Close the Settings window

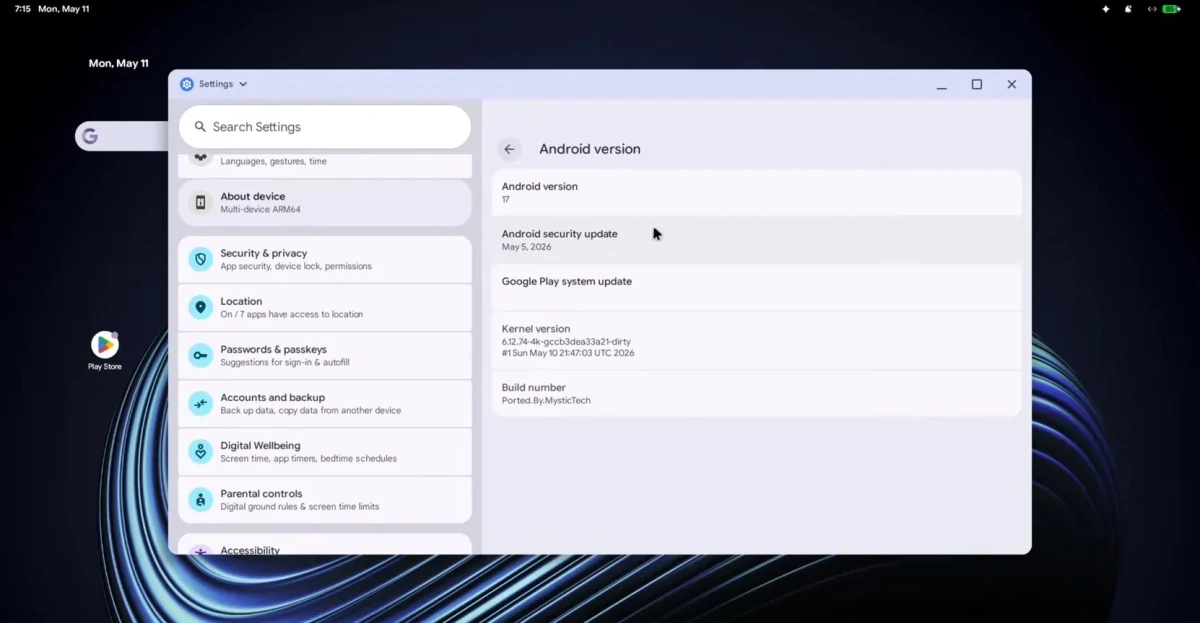point(1012,85)
